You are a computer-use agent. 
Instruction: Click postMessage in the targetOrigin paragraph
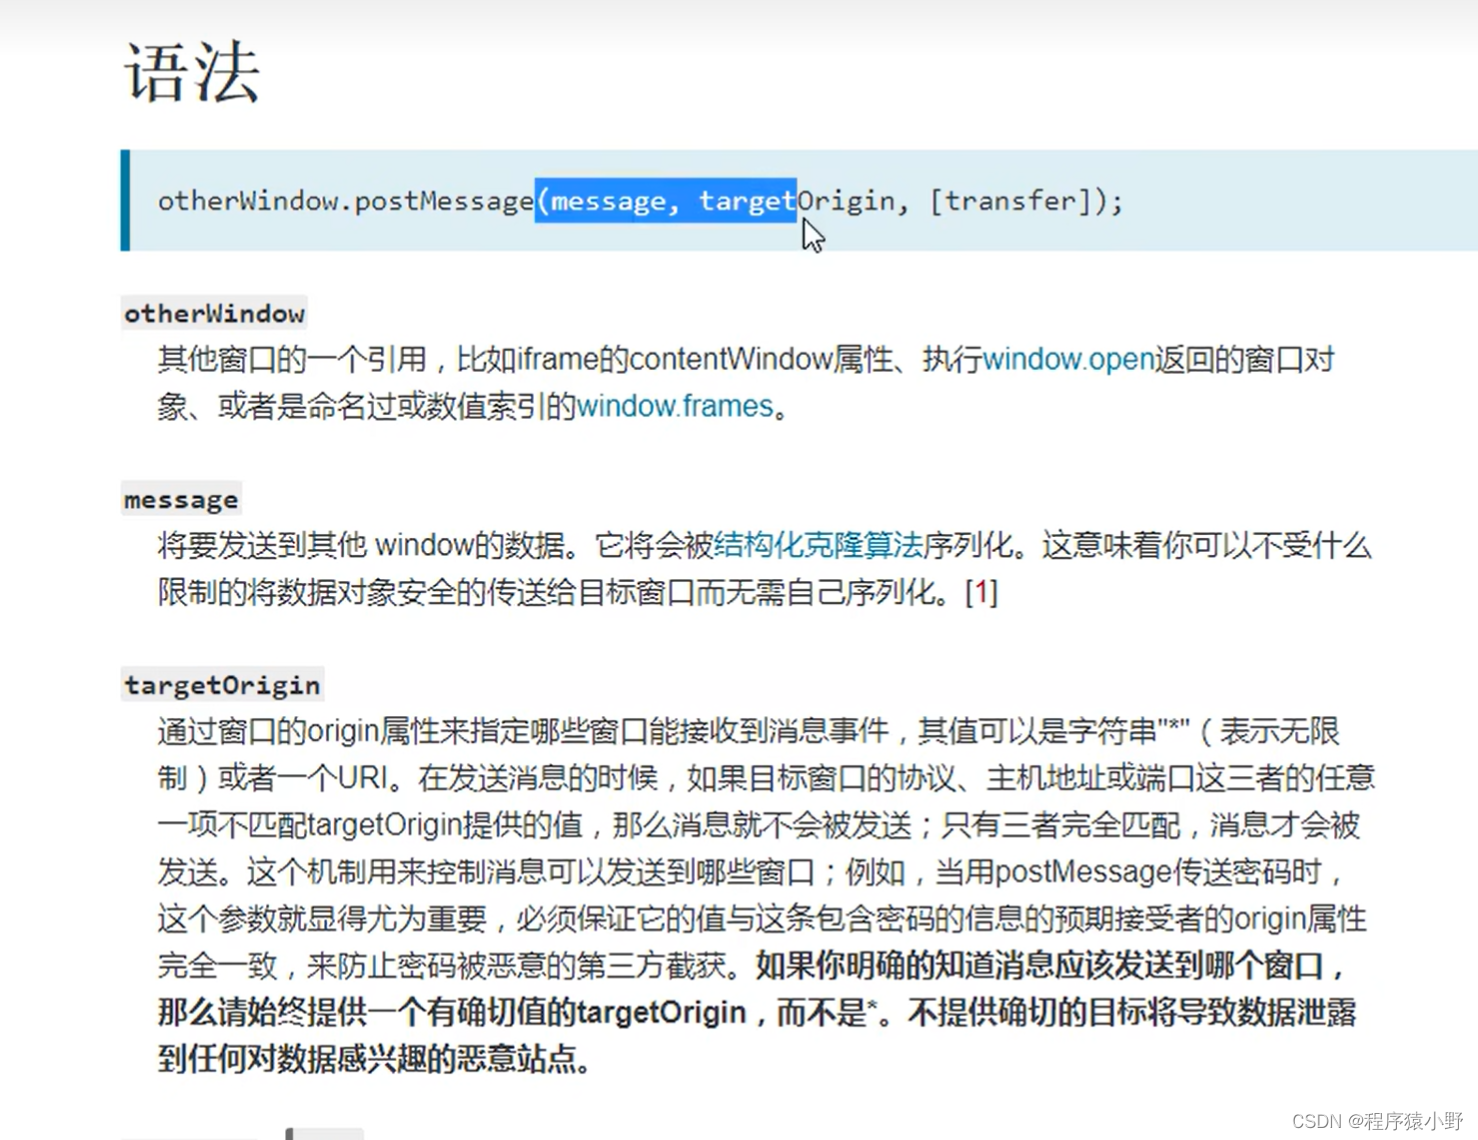pos(1082,872)
